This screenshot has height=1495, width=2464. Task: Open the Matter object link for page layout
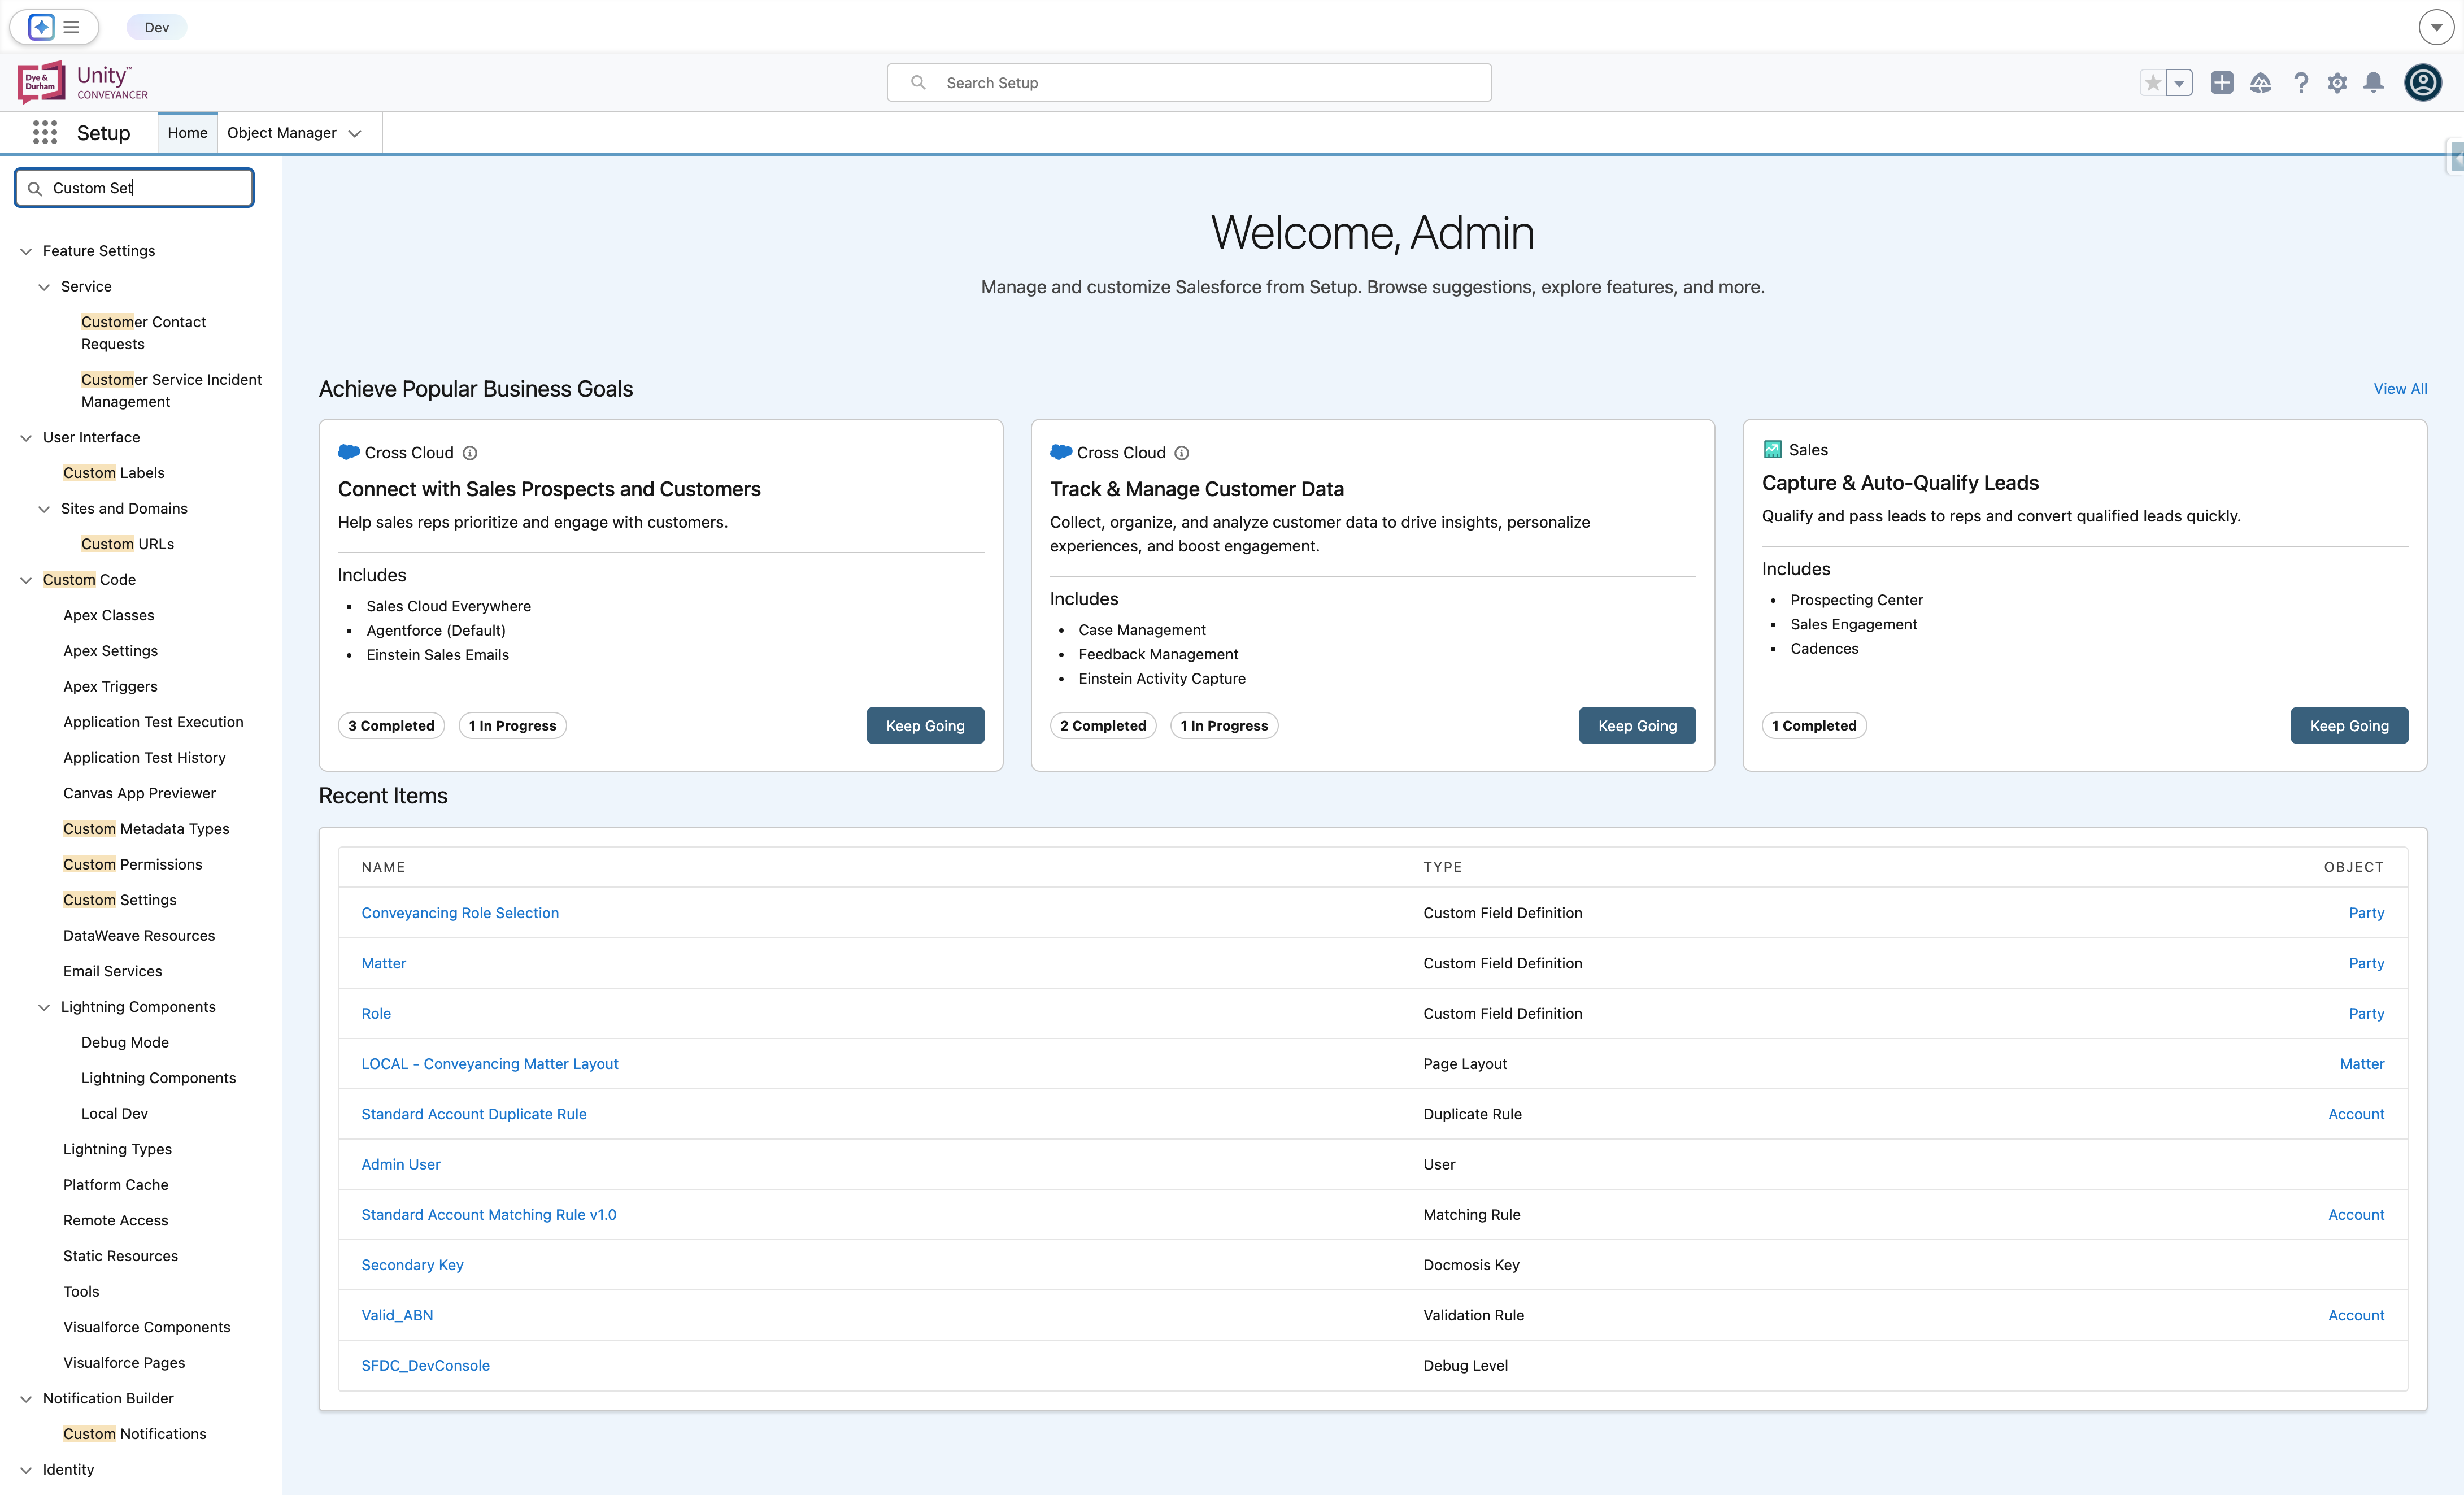2362,1064
